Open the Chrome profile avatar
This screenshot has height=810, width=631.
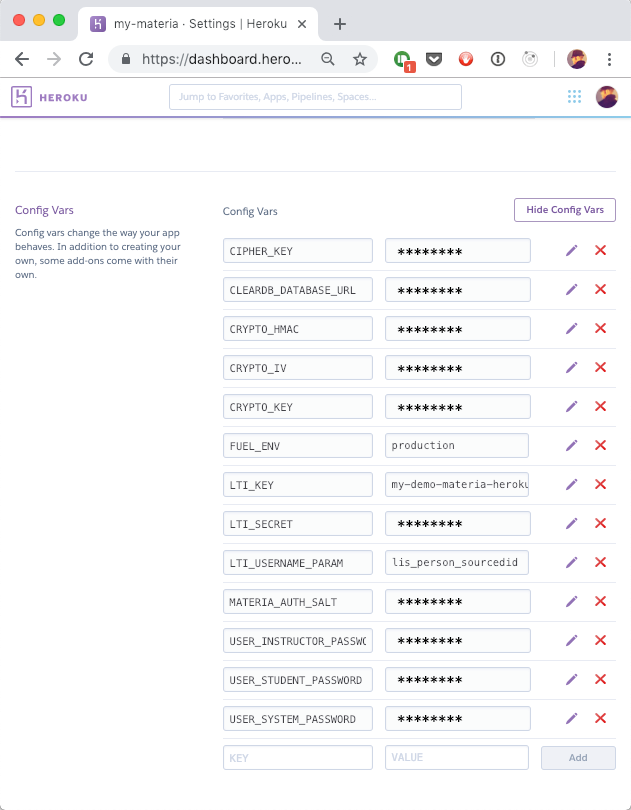577,59
